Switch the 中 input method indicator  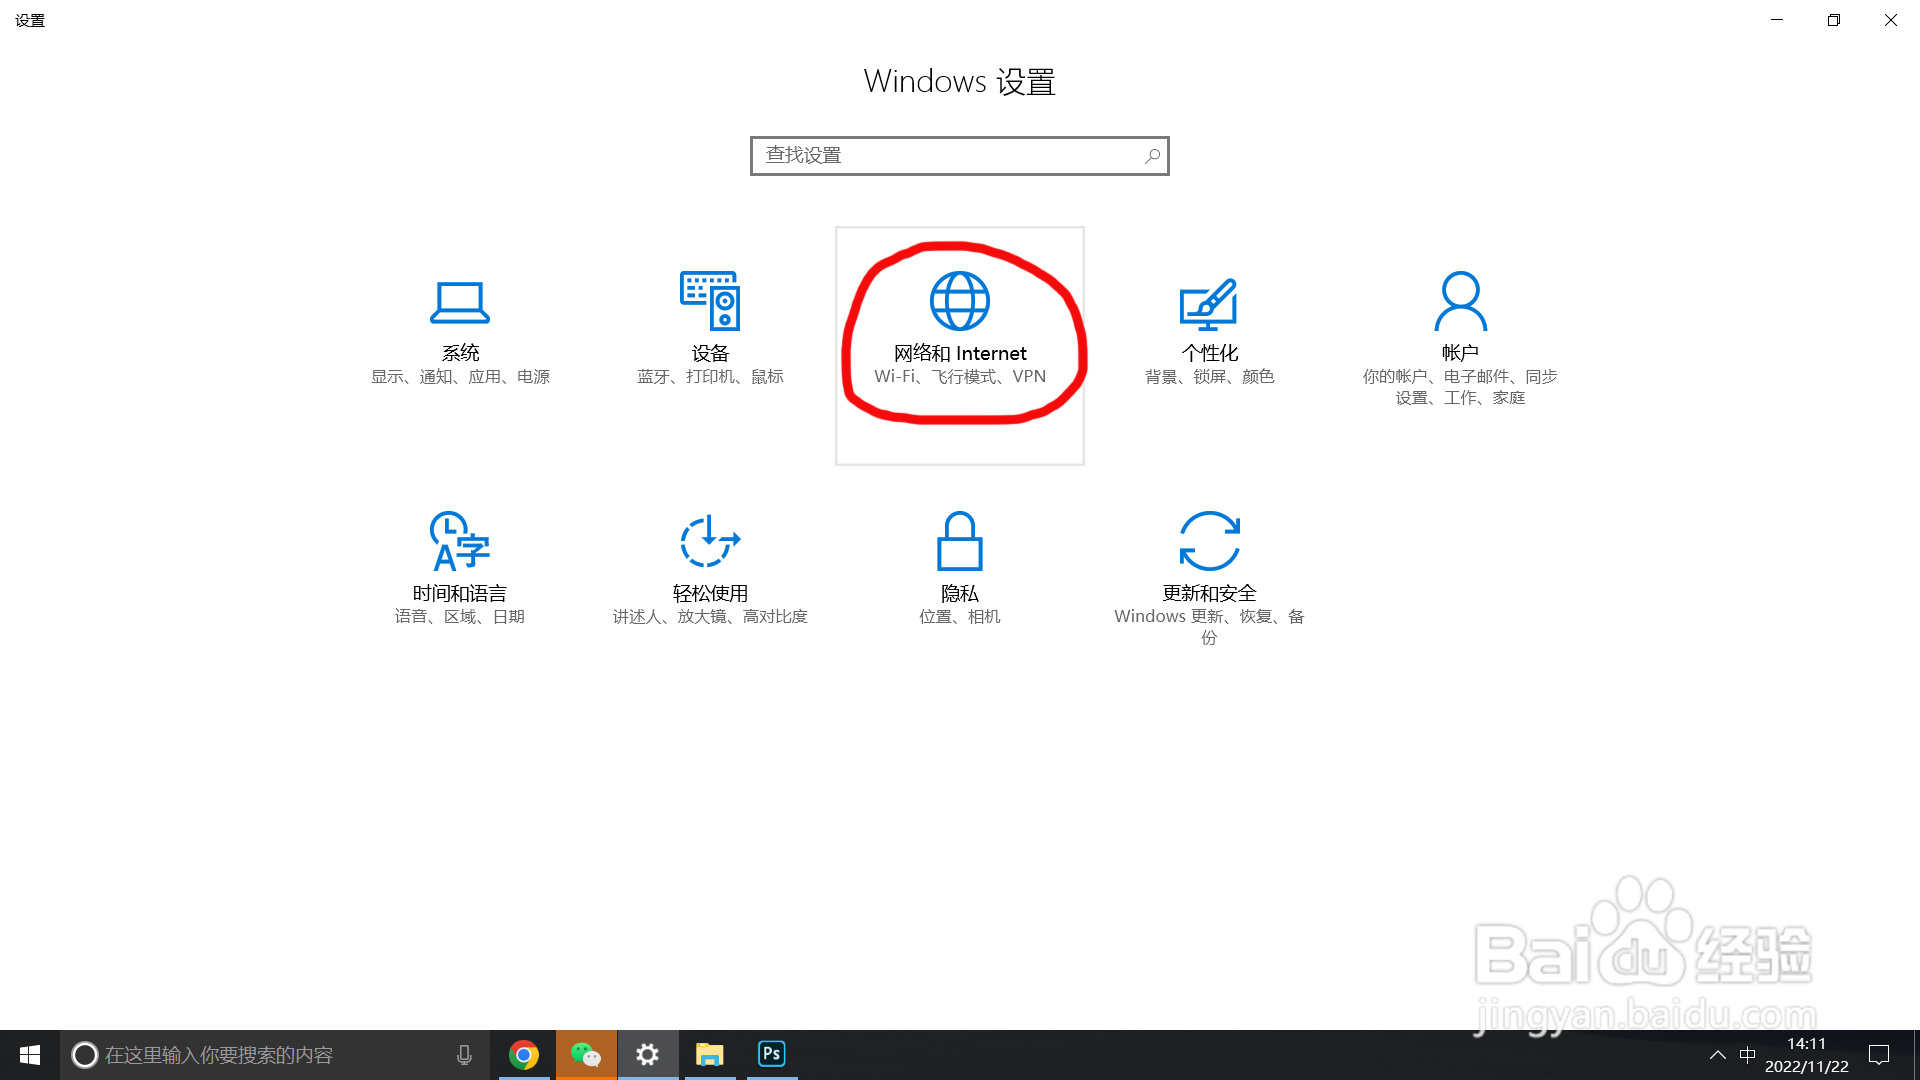[1747, 1055]
